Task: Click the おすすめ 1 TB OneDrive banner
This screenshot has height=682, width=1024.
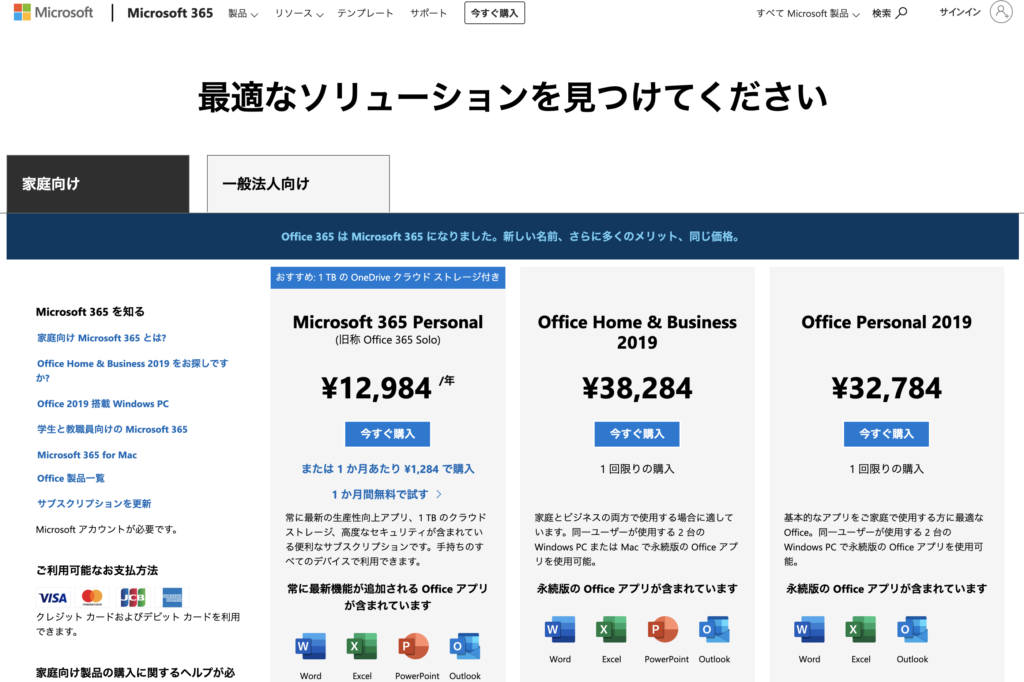Action: [x=388, y=277]
